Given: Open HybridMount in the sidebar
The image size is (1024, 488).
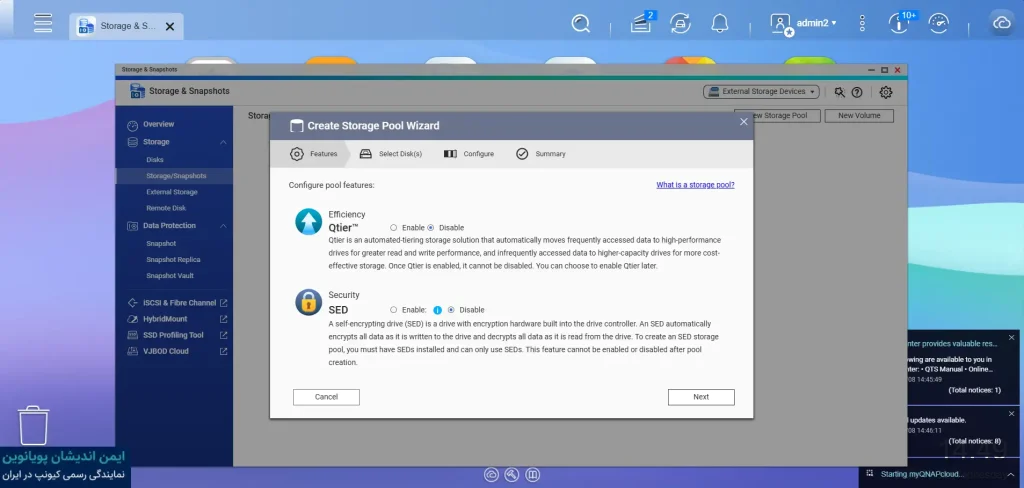Looking at the screenshot, I should [165, 319].
